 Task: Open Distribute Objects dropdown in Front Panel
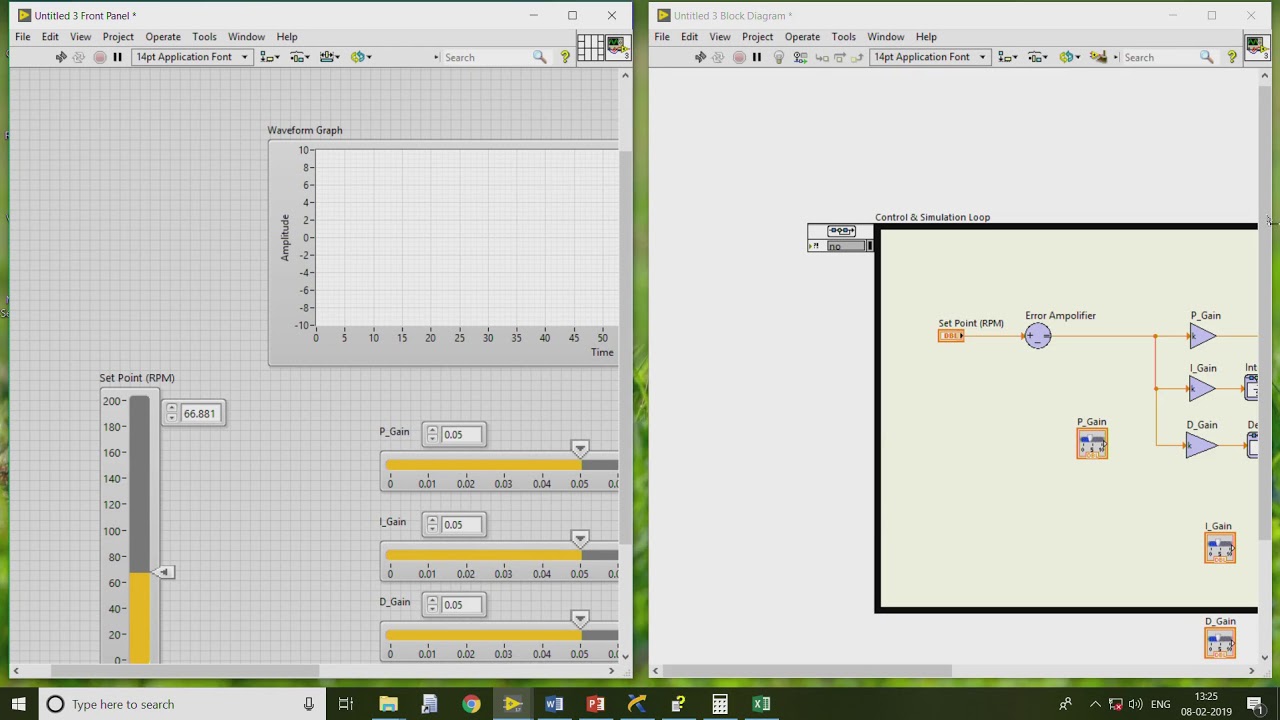point(300,57)
